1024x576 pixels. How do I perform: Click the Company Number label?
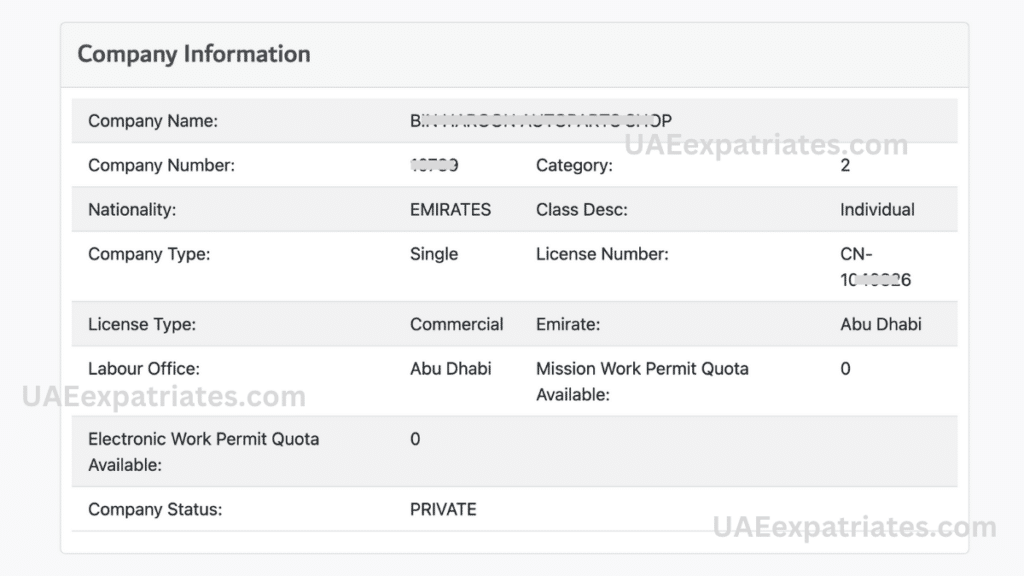point(161,165)
